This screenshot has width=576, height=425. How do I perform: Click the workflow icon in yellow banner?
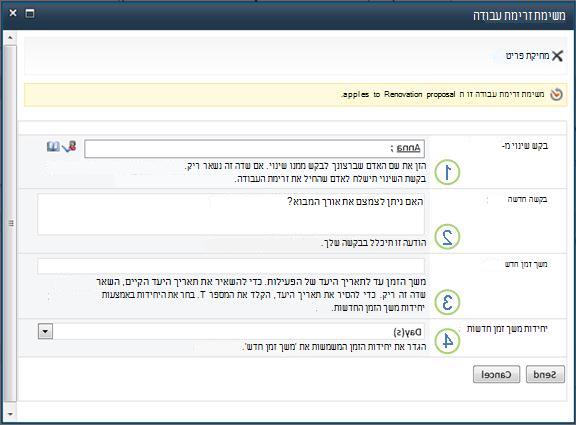[556, 94]
